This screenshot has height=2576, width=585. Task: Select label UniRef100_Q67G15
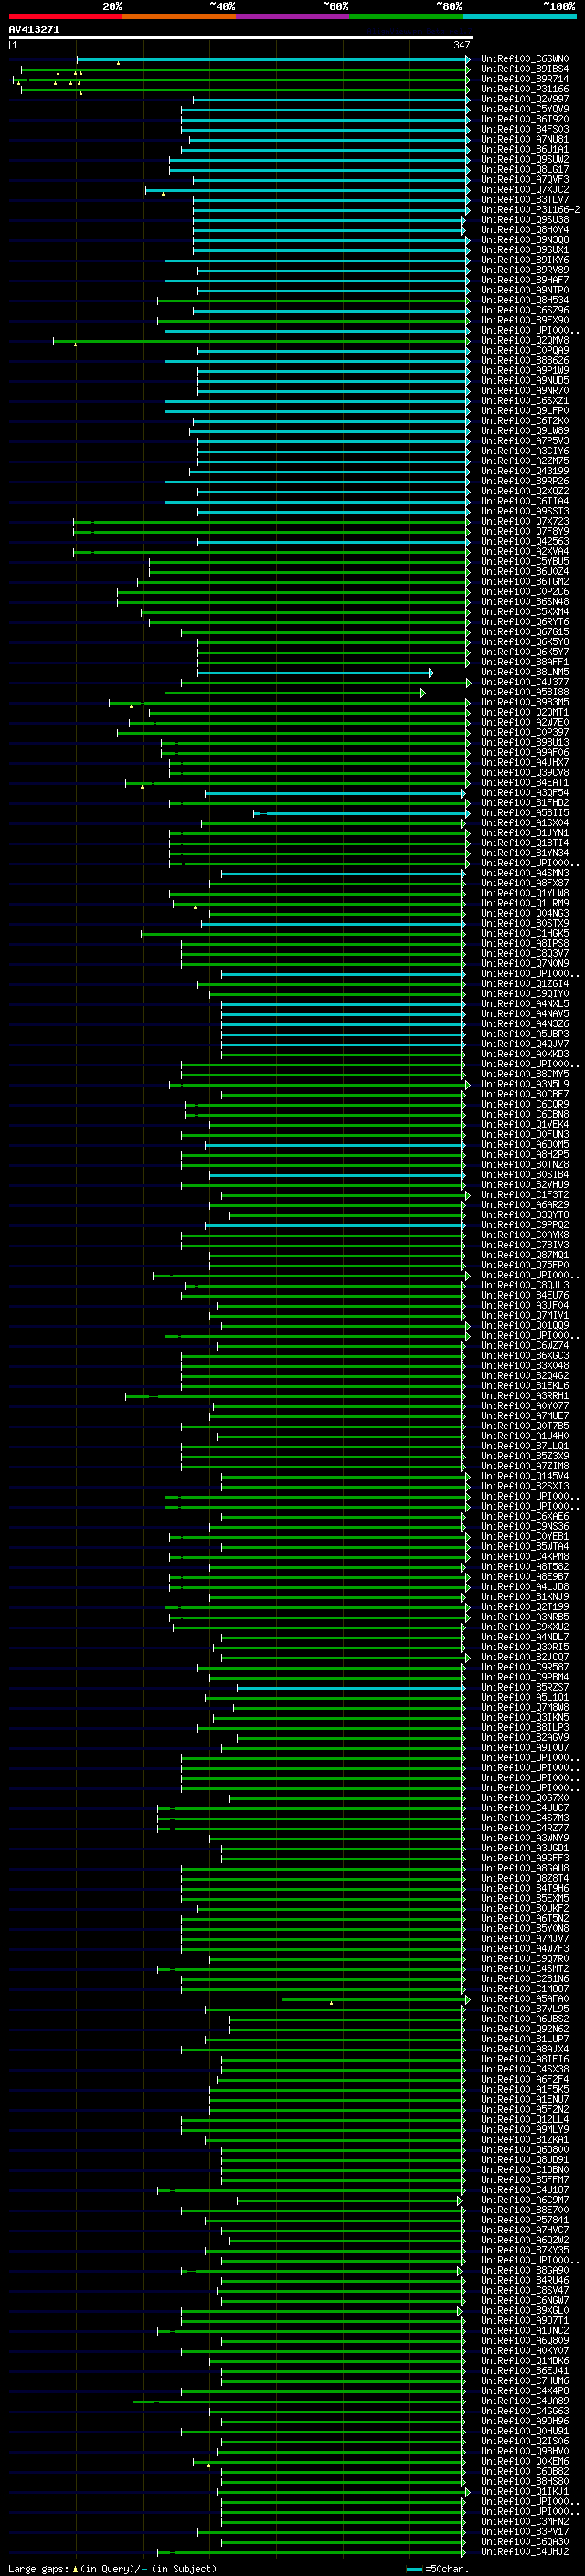tap(524, 632)
